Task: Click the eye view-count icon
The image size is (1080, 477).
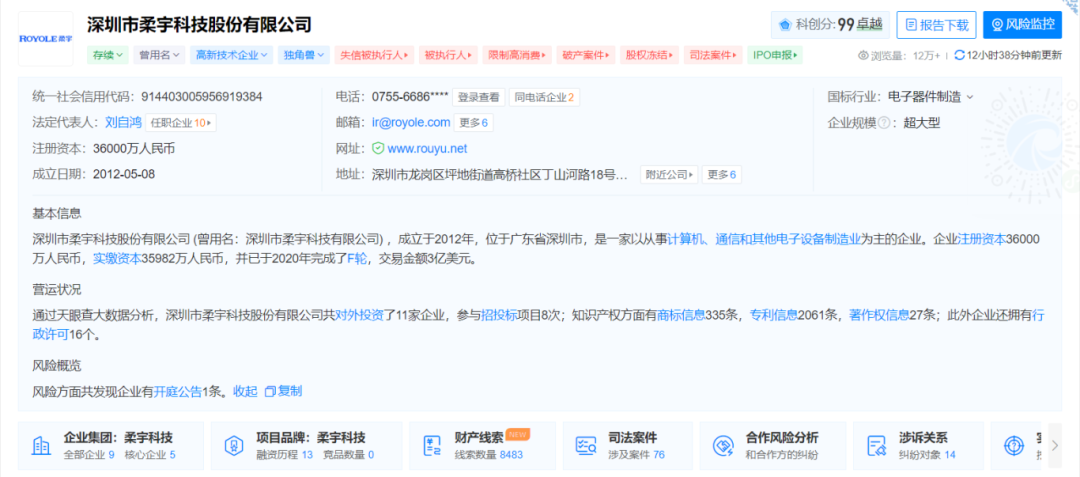Action: point(863,56)
